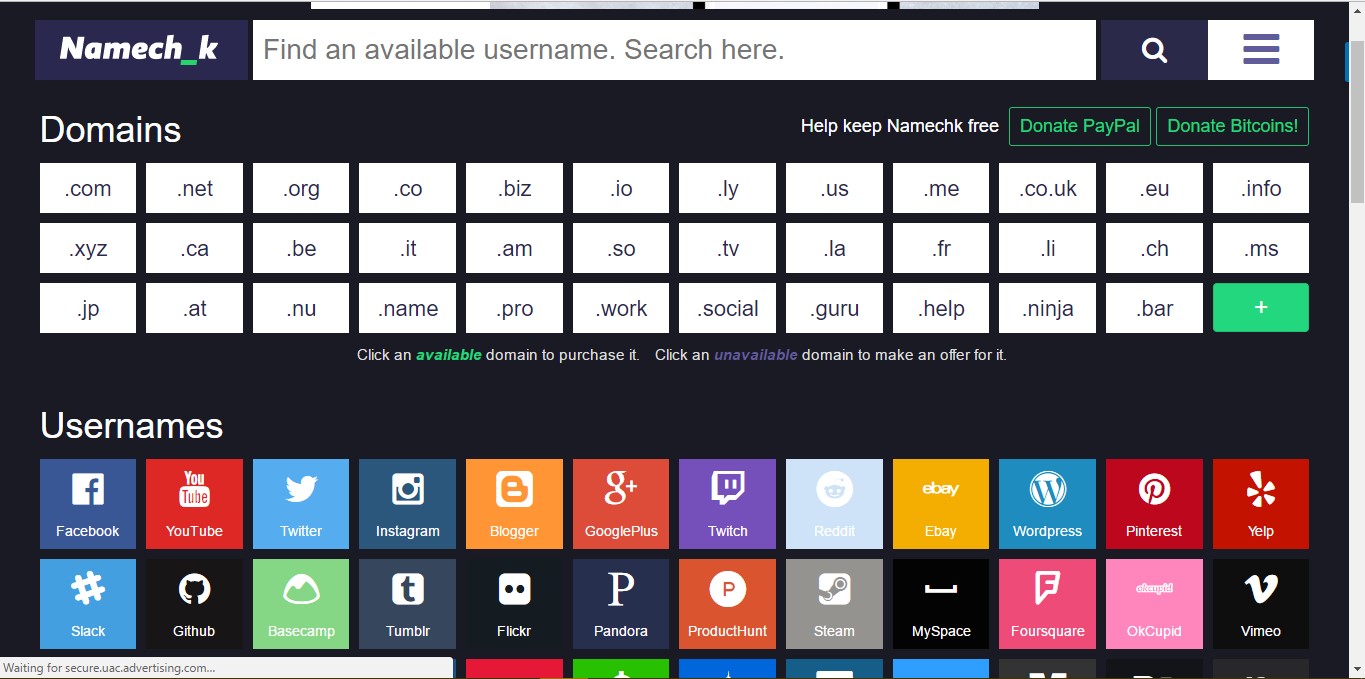
Task: Click the .biz domain tile
Action: (514, 188)
